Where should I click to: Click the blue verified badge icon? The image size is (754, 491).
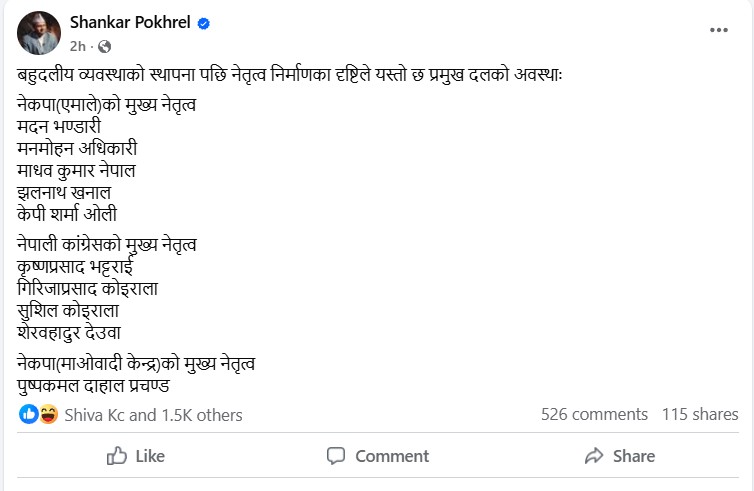204,24
